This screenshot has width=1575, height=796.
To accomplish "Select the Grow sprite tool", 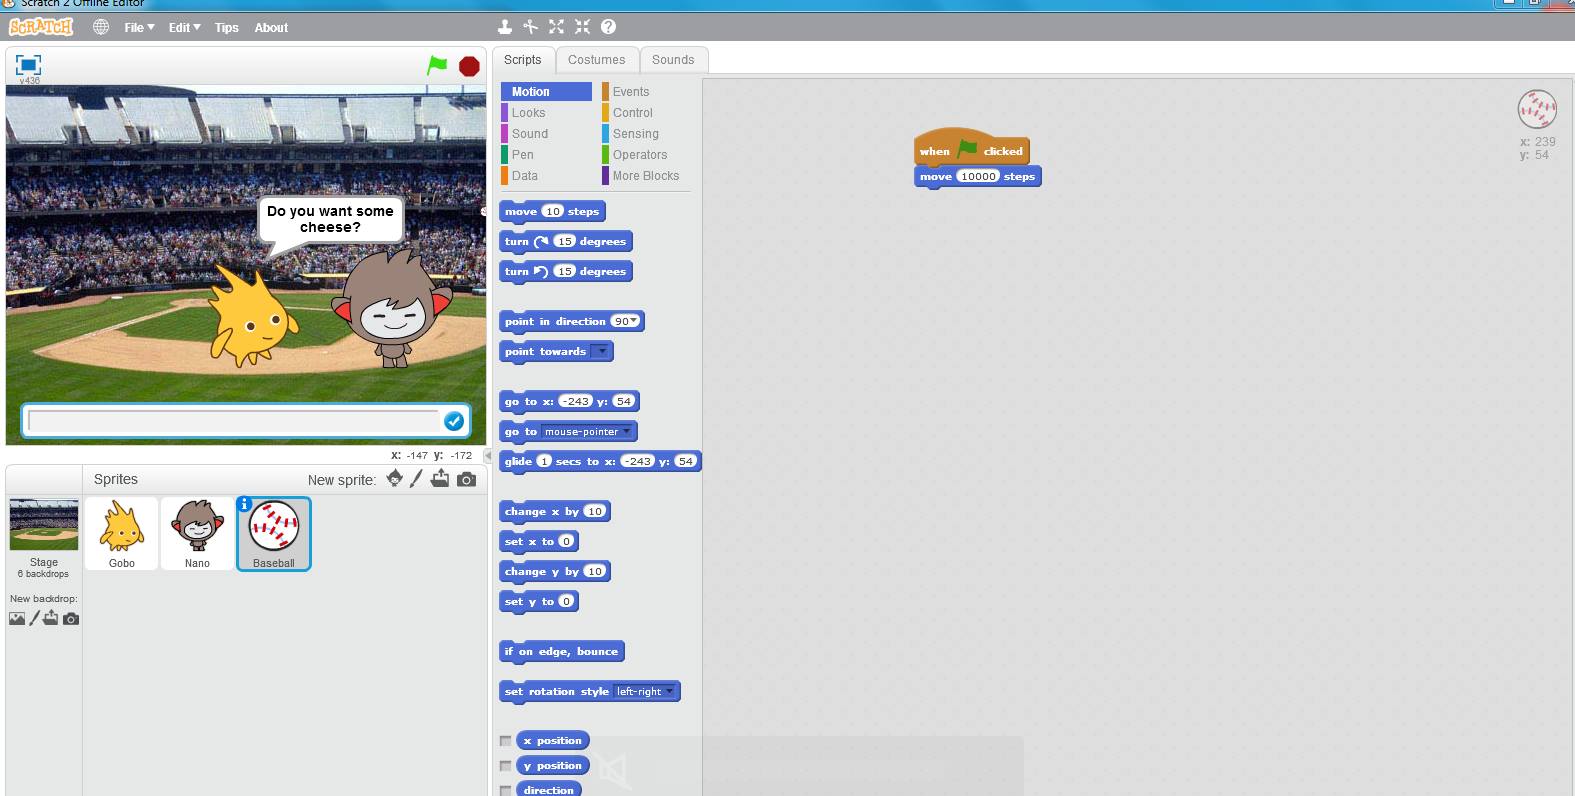I will coord(556,27).
